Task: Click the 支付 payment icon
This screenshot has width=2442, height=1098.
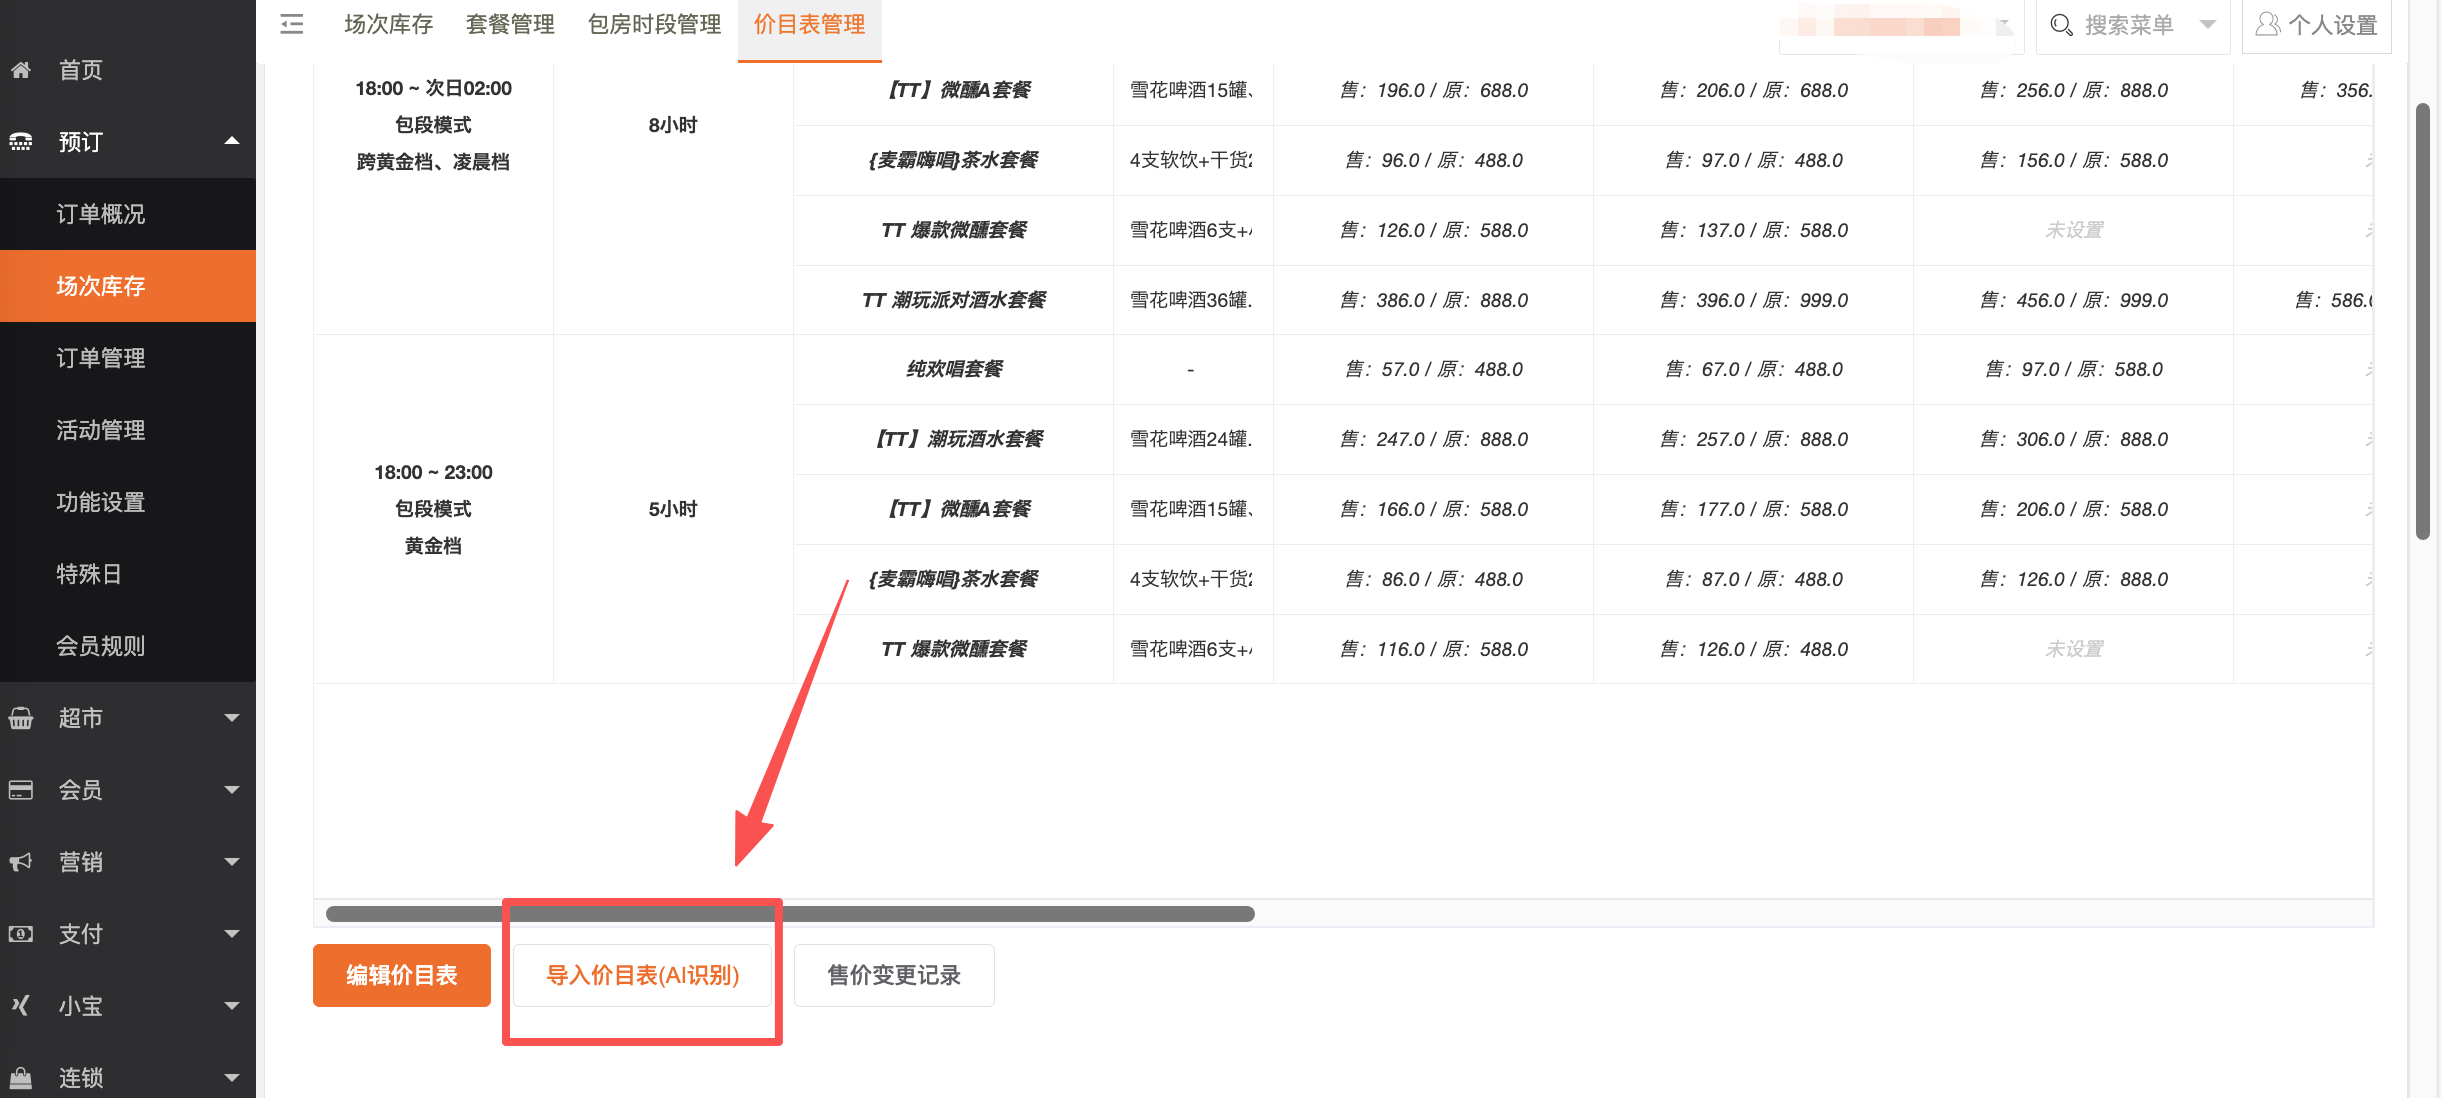Action: pyautogui.click(x=21, y=934)
